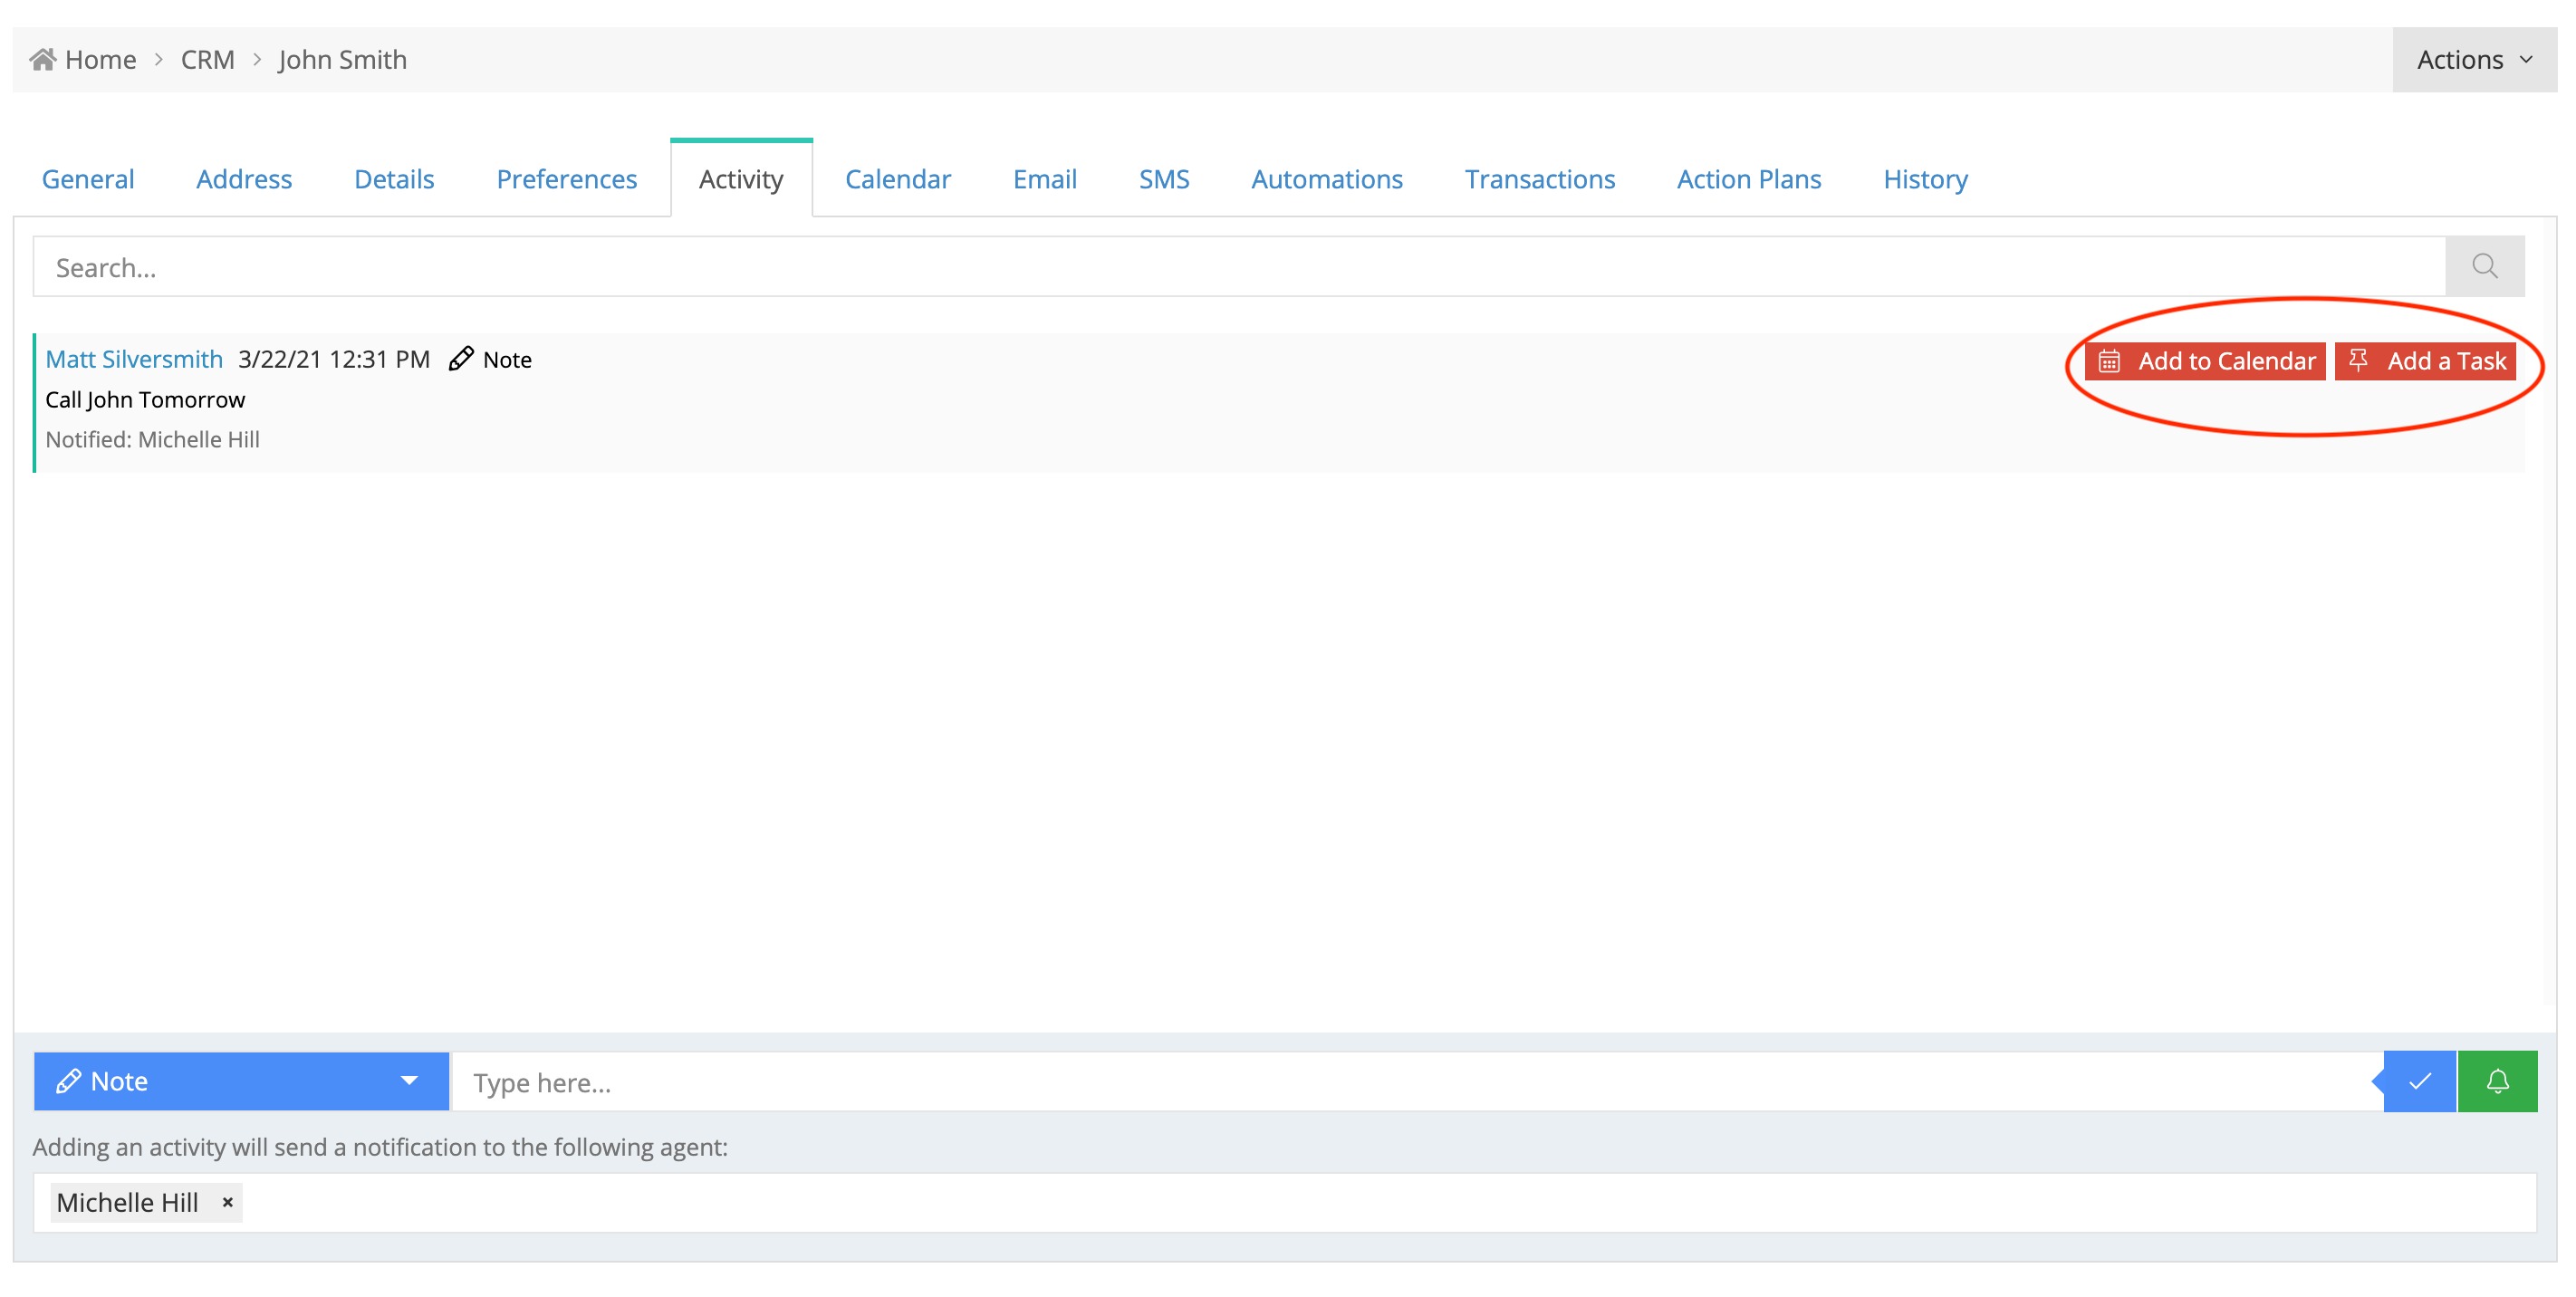Remove Michelle Hill tag with x
The width and height of the screenshot is (2576, 1297).
pyautogui.click(x=228, y=1202)
